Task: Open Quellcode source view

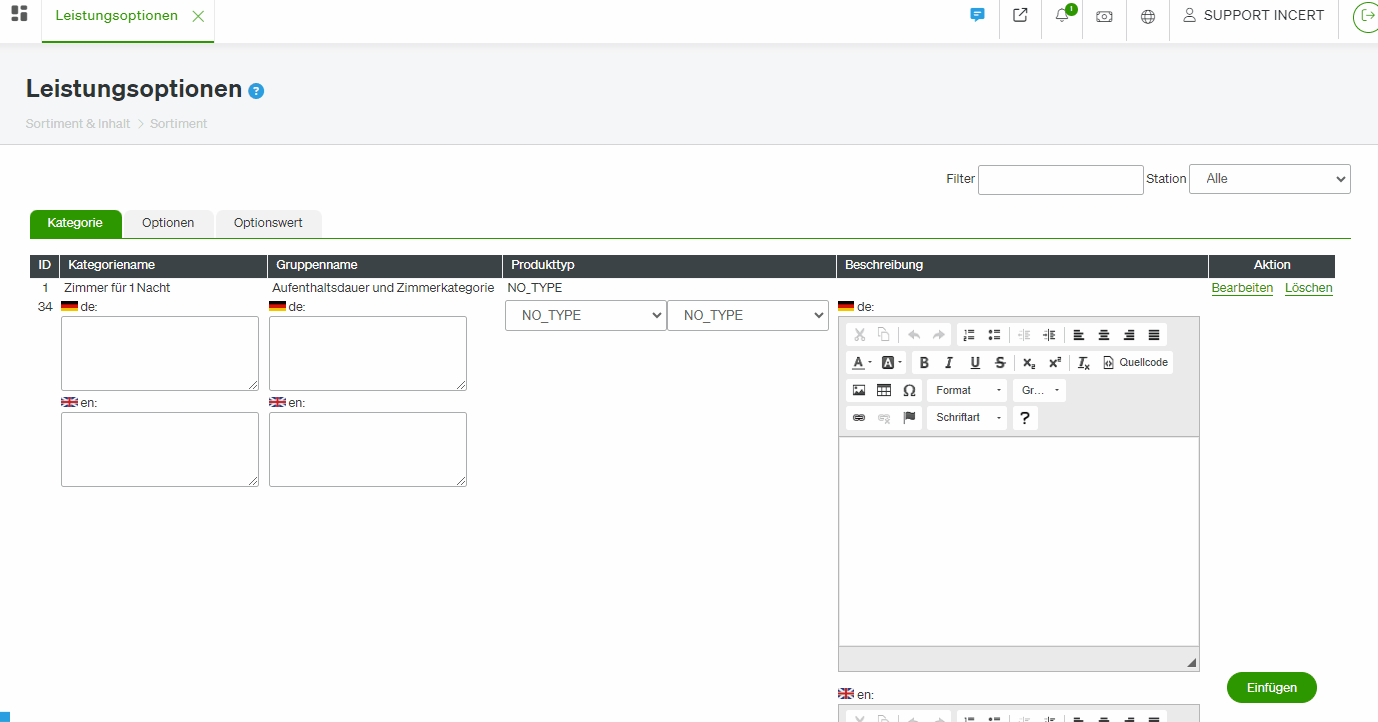Action: [x=1135, y=363]
